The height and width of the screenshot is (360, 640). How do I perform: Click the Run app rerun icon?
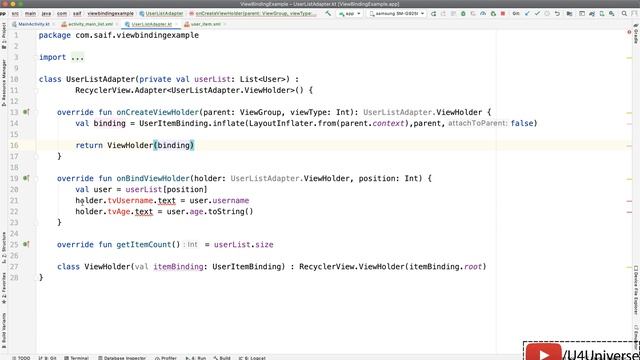[433, 13]
